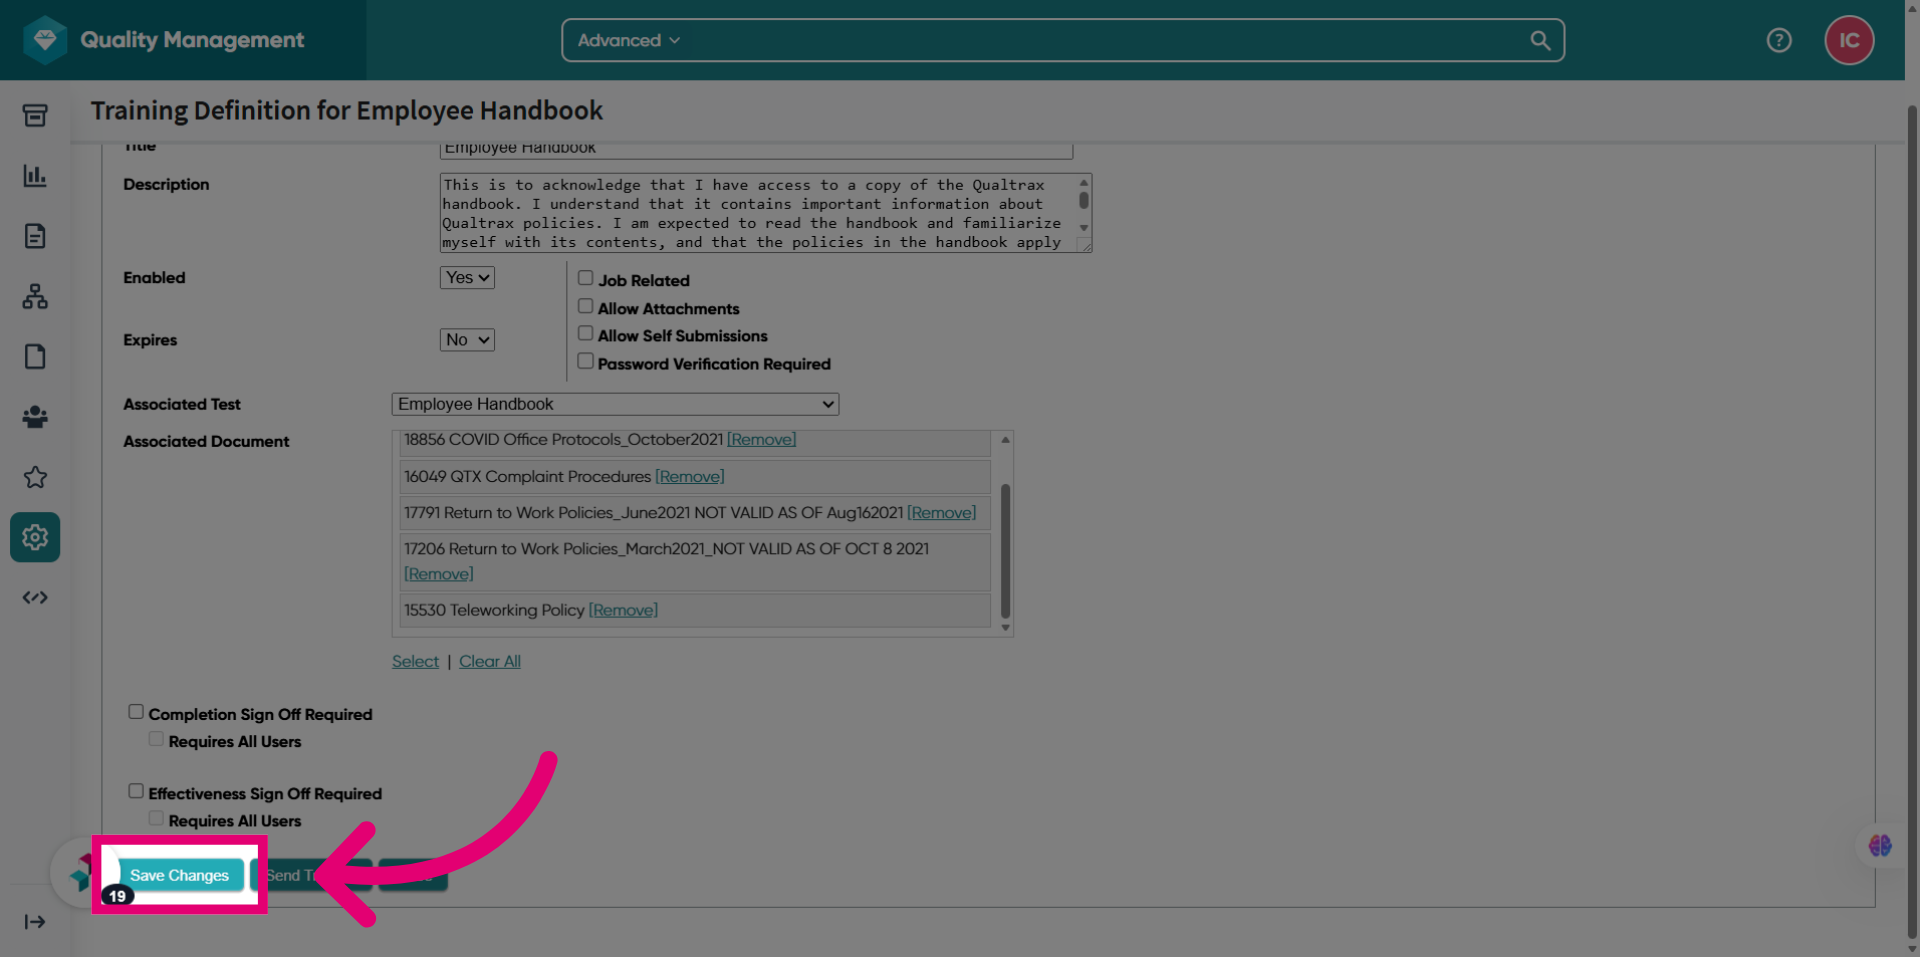The height and width of the screenshot is (957, 1920).
Task: Check Allow Attachments option
Action: pyautogui.click(x=586, y=306)
